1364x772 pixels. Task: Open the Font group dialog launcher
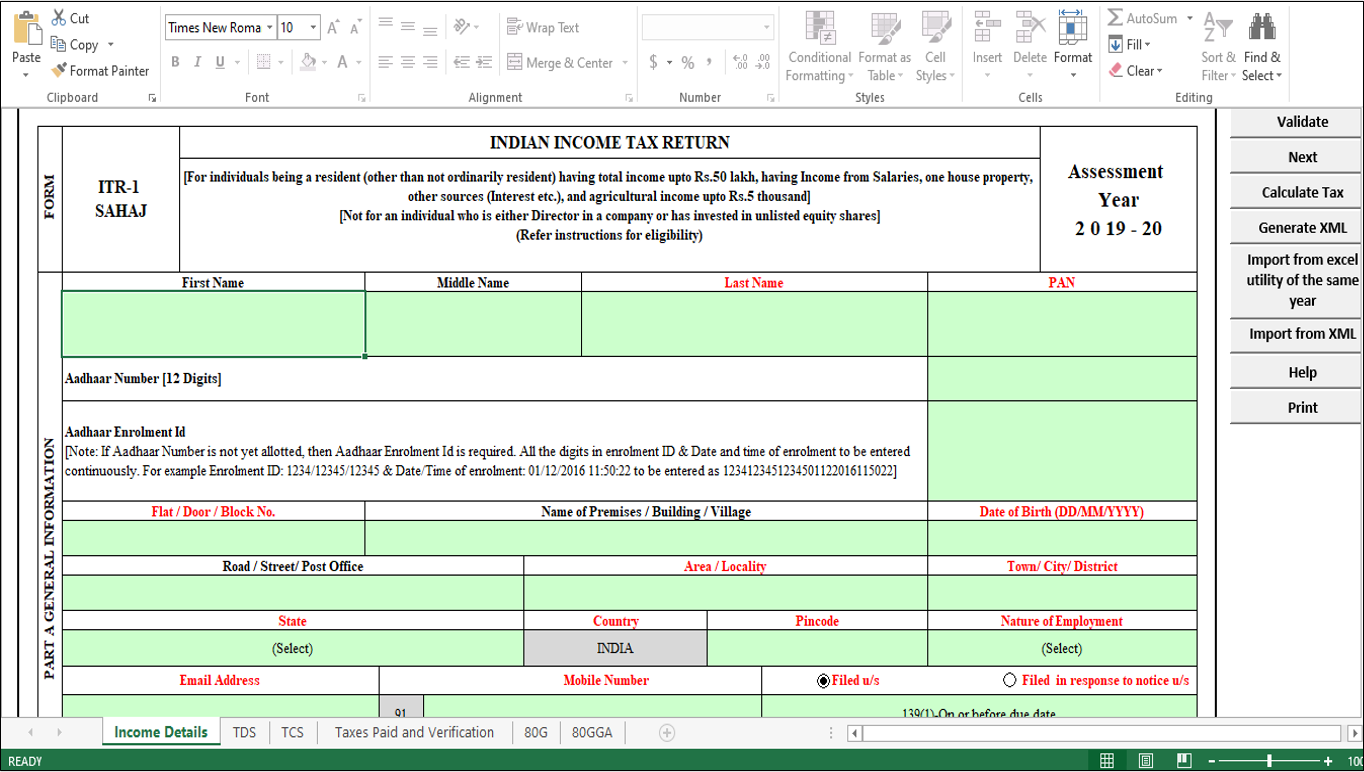(362, 98)
